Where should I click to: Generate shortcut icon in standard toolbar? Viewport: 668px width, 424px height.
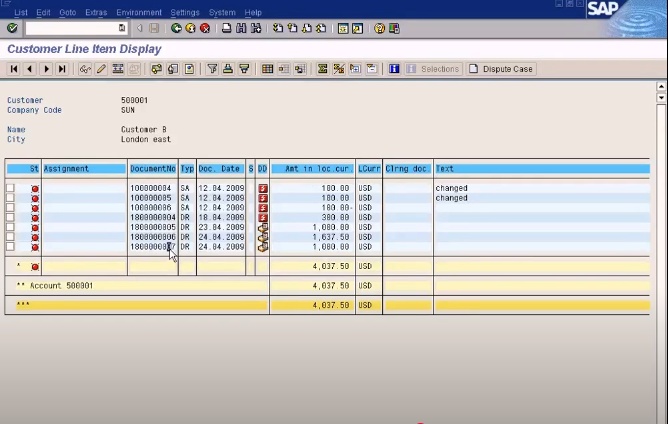coord(357,29)
